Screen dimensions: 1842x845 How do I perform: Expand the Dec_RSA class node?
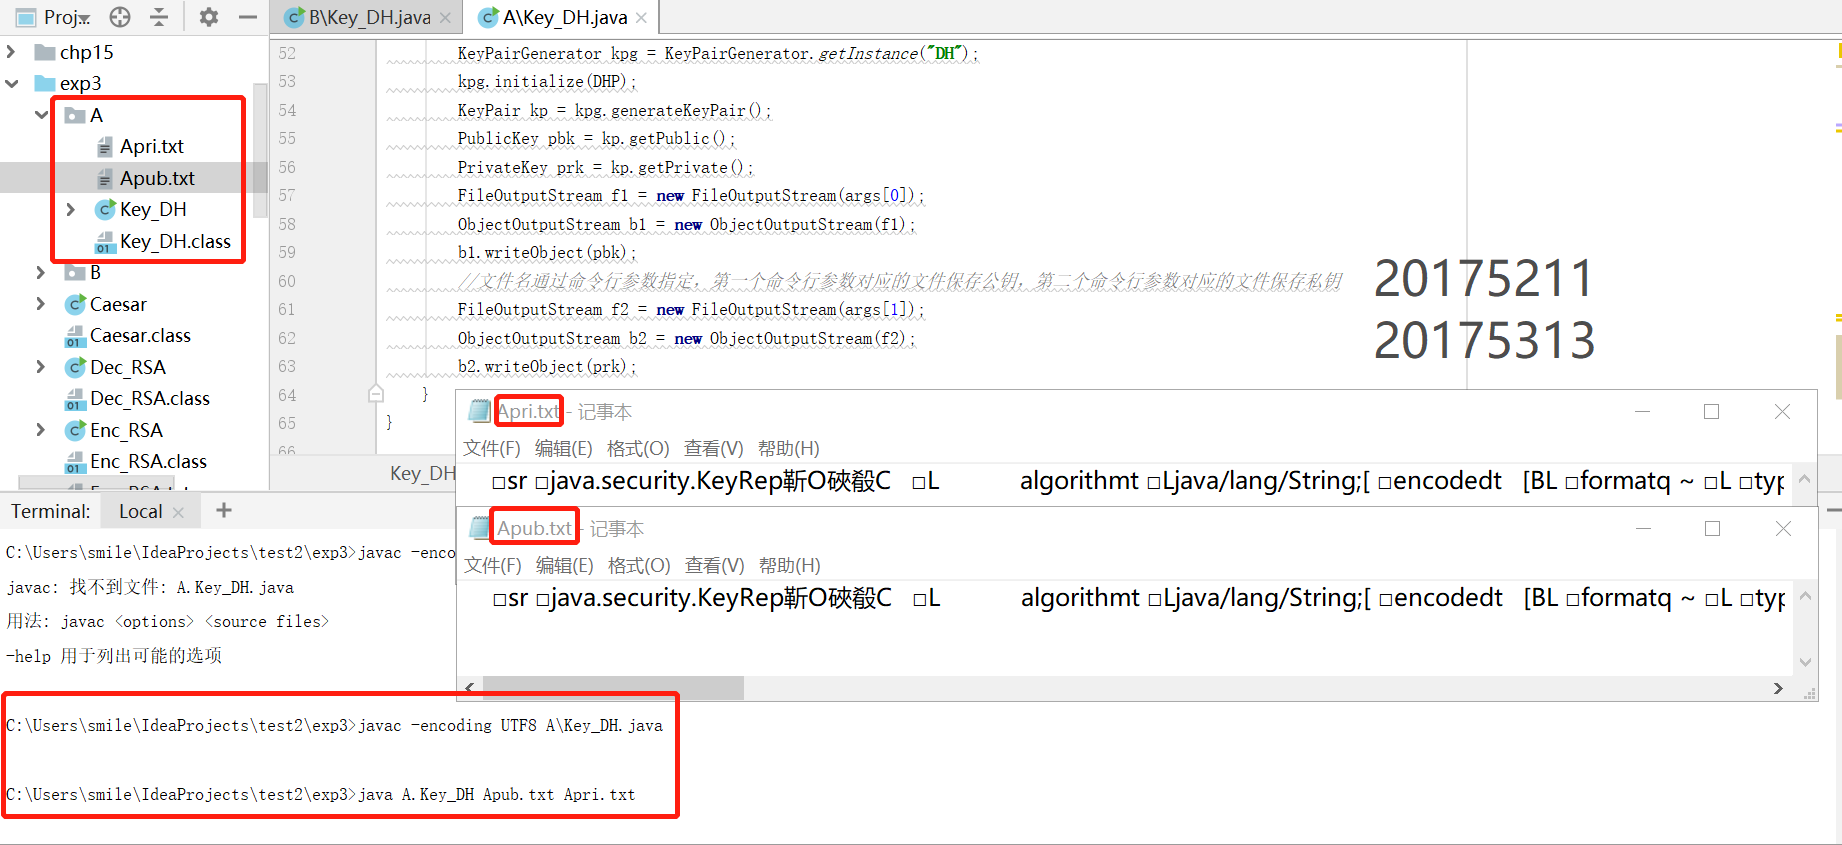click(x=41, y=367)
